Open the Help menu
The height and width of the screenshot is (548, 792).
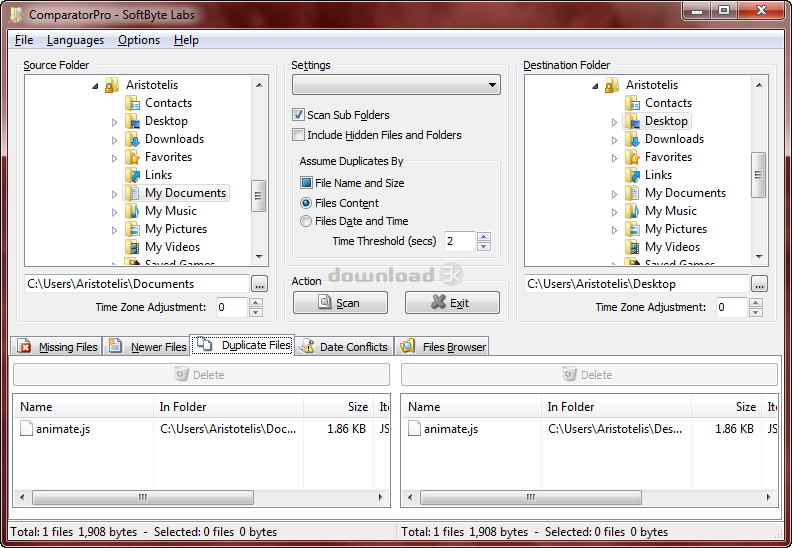[186, 40]
